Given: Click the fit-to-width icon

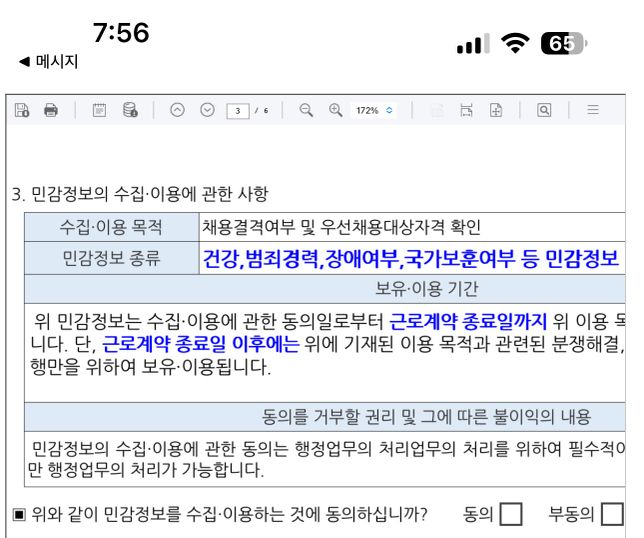Looking at the screenshot, I should (466, 110).
